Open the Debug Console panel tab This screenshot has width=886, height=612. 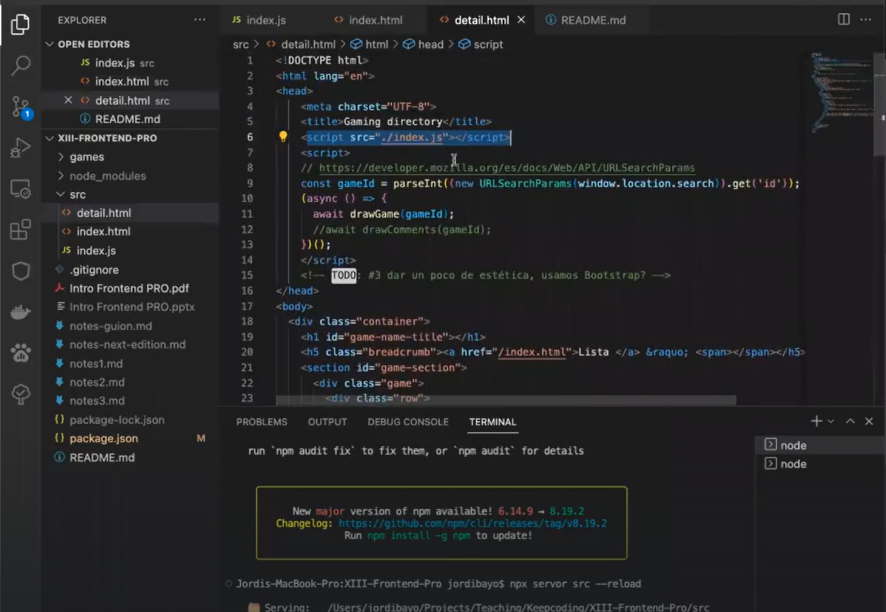408,422
